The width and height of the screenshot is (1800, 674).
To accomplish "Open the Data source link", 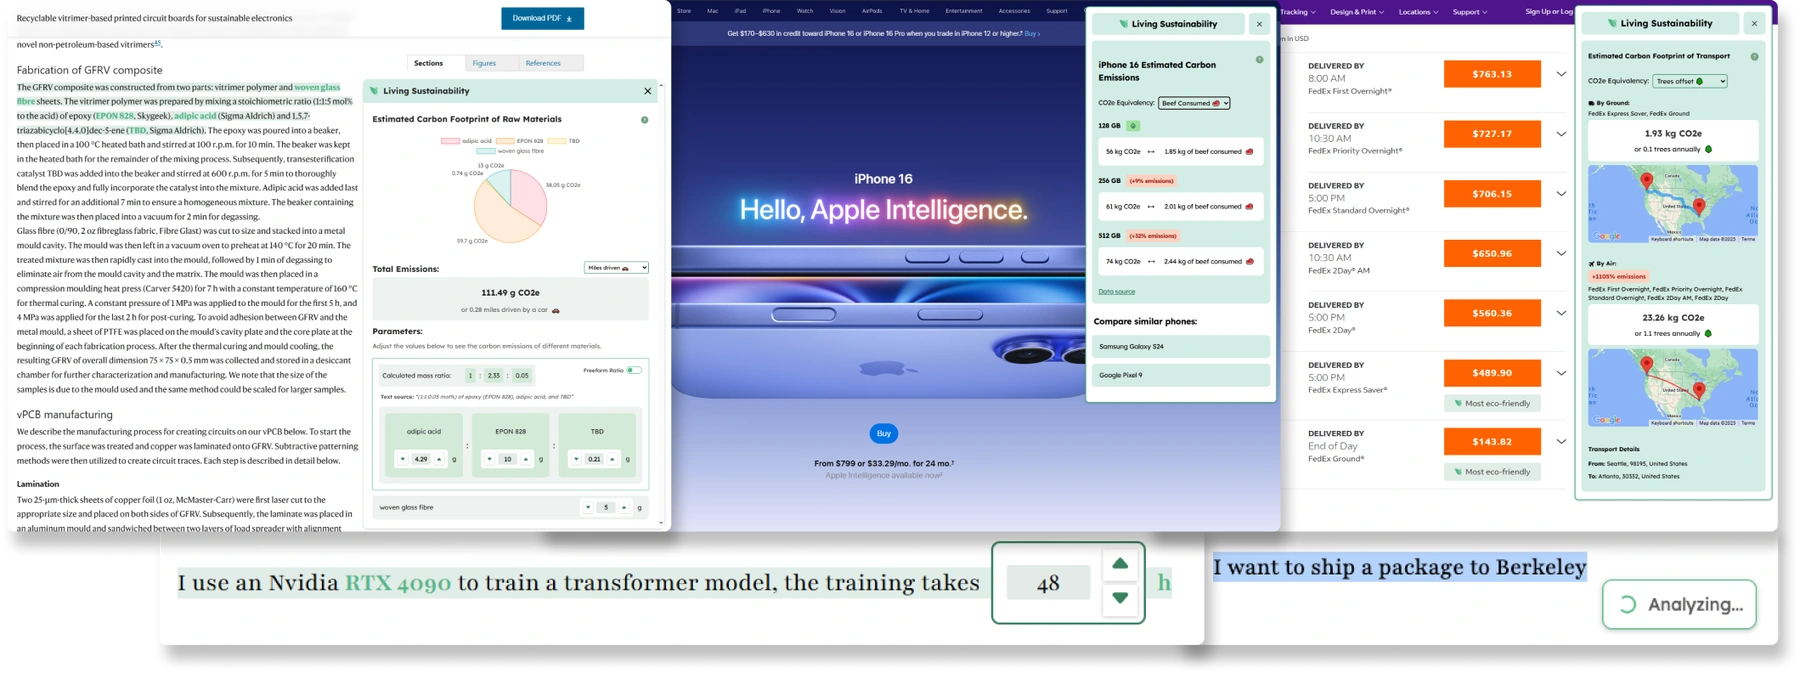I will 1116,292.
